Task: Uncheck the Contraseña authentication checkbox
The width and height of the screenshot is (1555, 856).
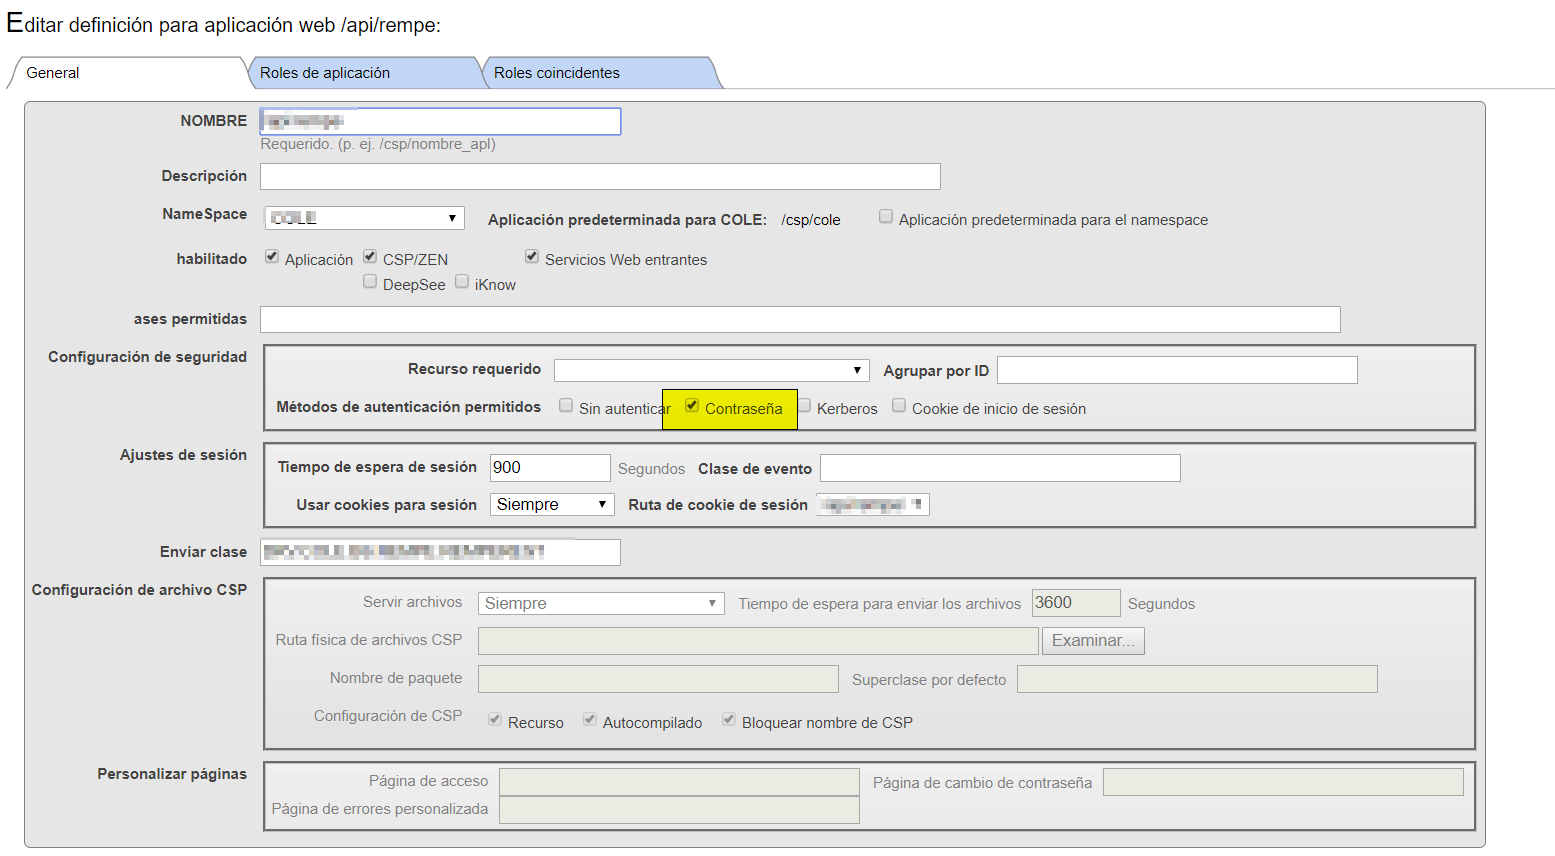Action: 692,406
